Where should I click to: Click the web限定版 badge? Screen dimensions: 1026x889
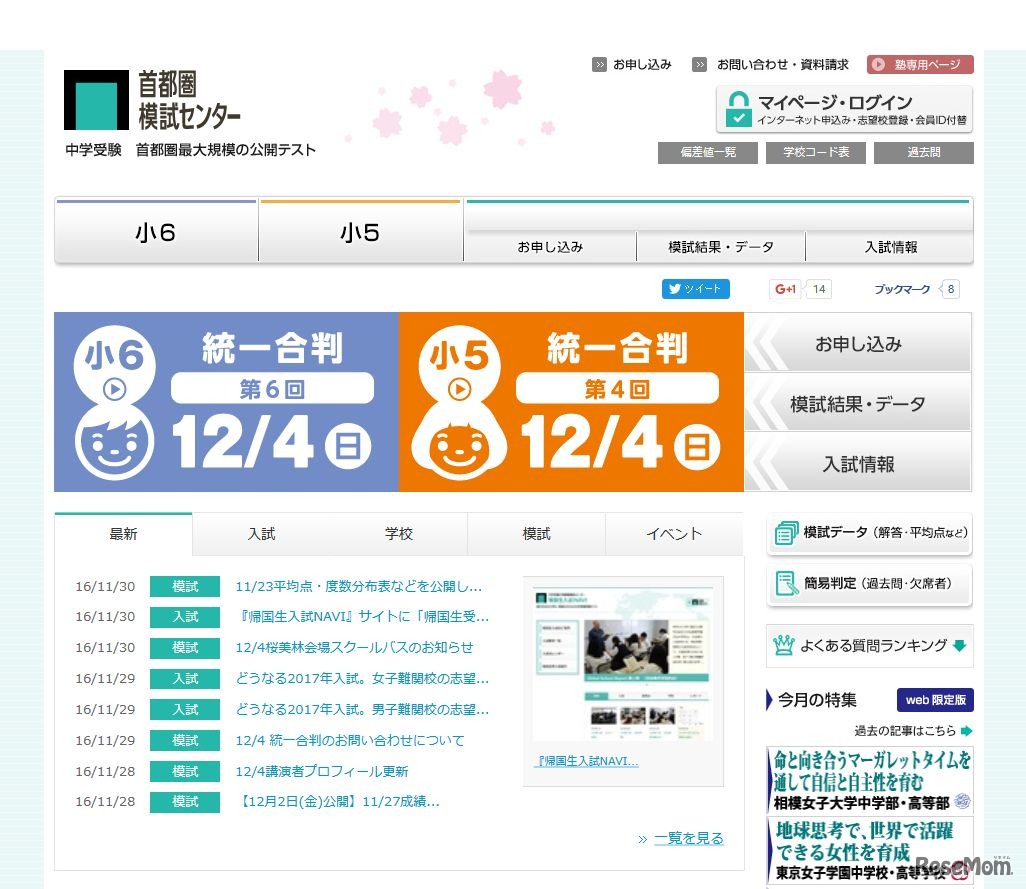[935, 700]
